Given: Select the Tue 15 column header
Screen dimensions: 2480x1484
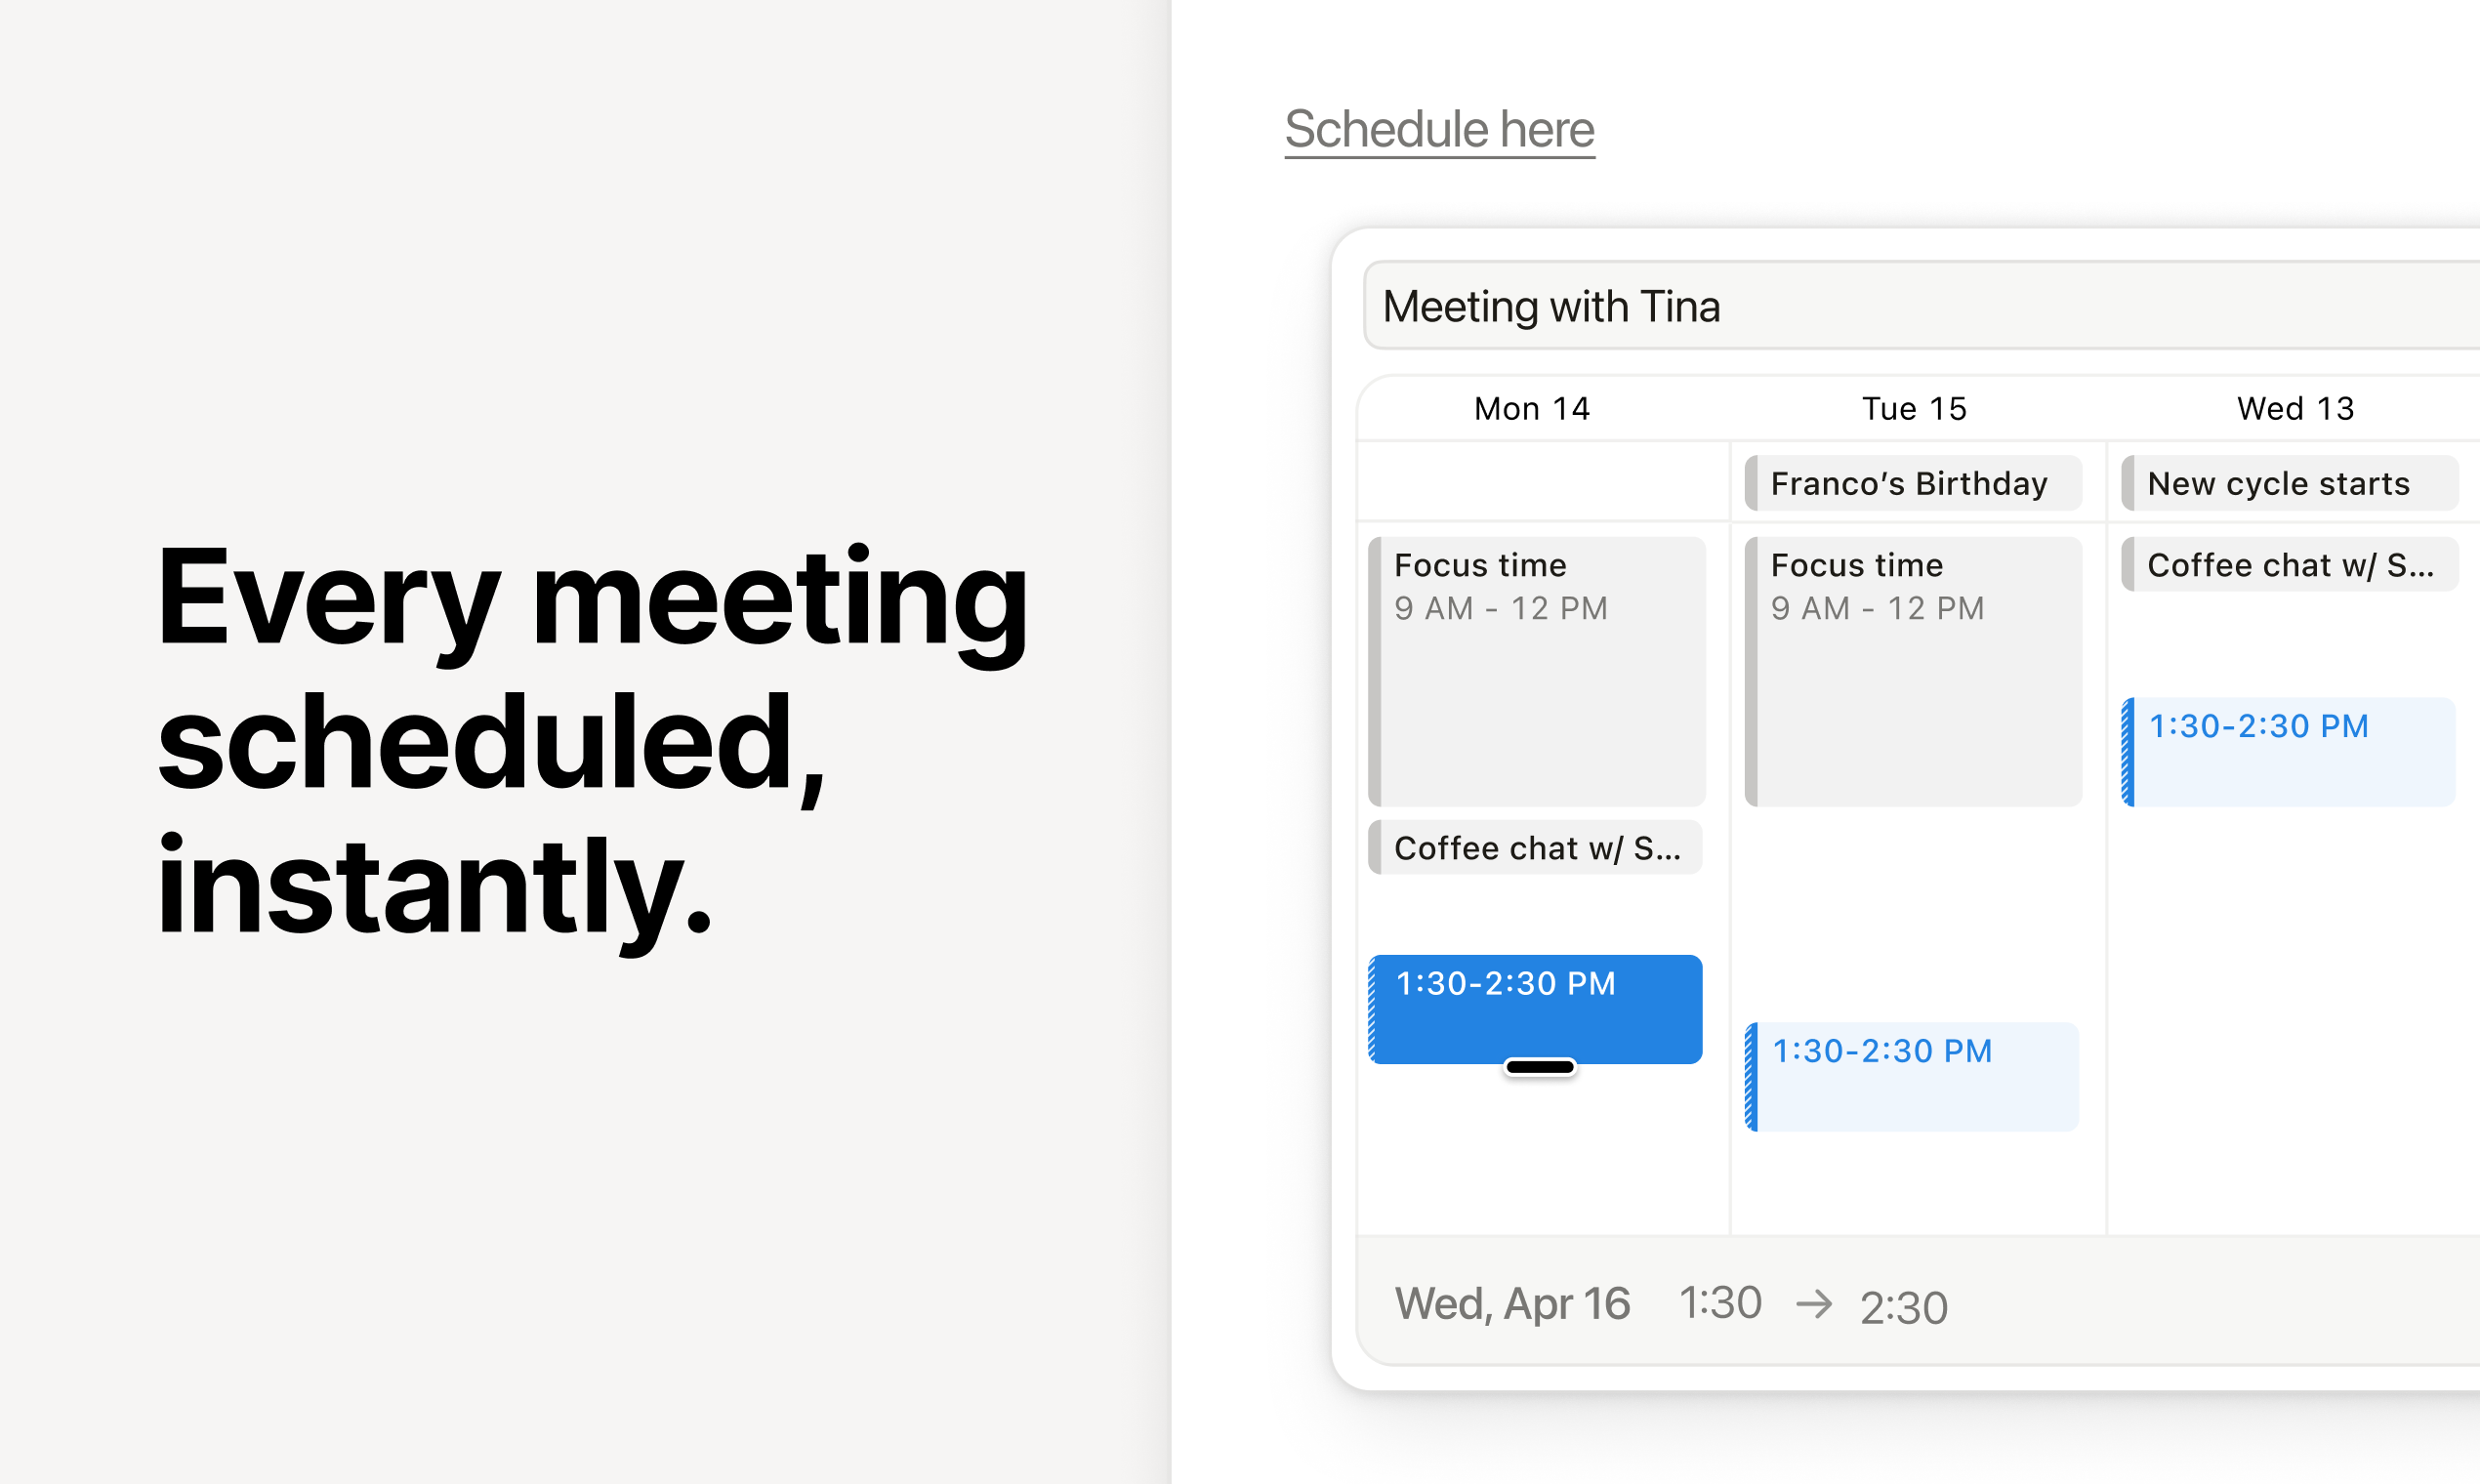Looking at the screenshot, I should [1913, 408].
